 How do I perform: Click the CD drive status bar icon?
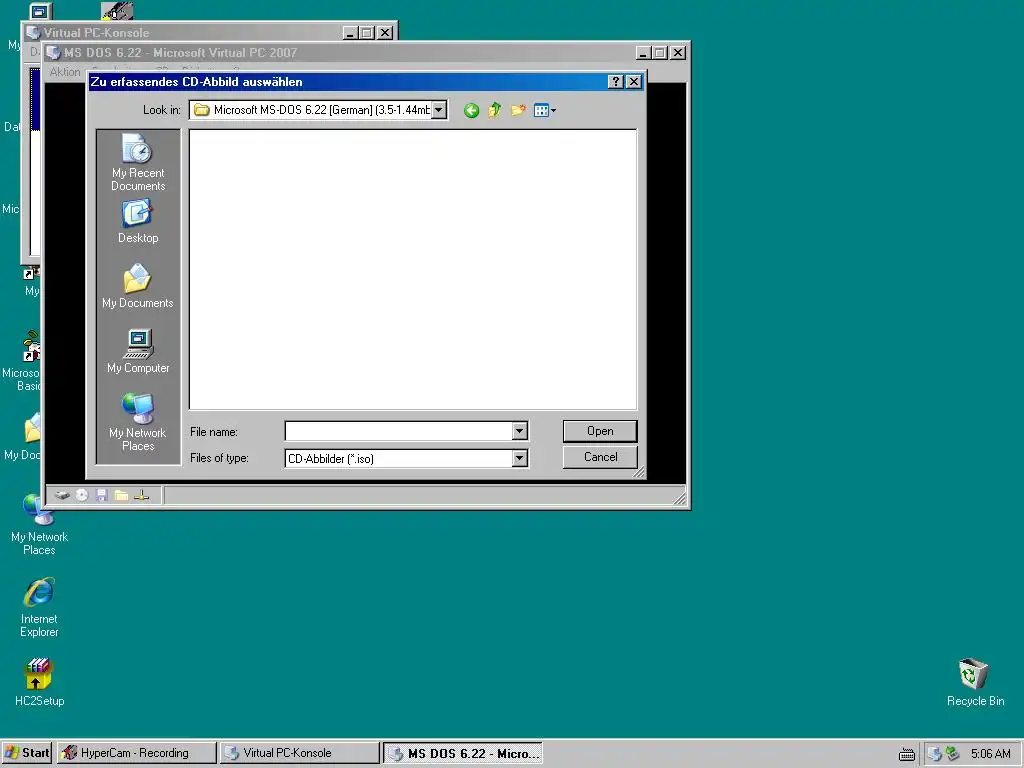point(82,495)
